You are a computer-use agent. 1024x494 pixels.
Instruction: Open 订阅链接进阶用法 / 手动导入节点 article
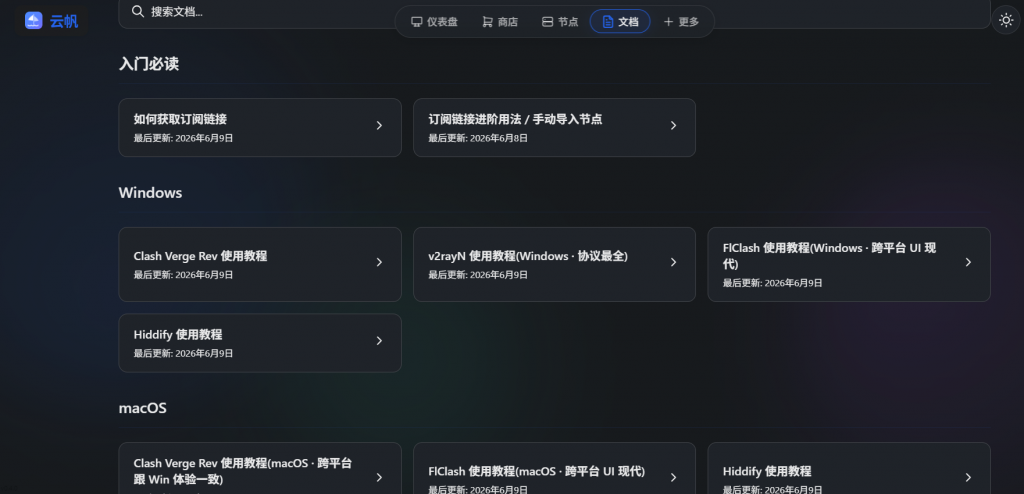[554, 127]
